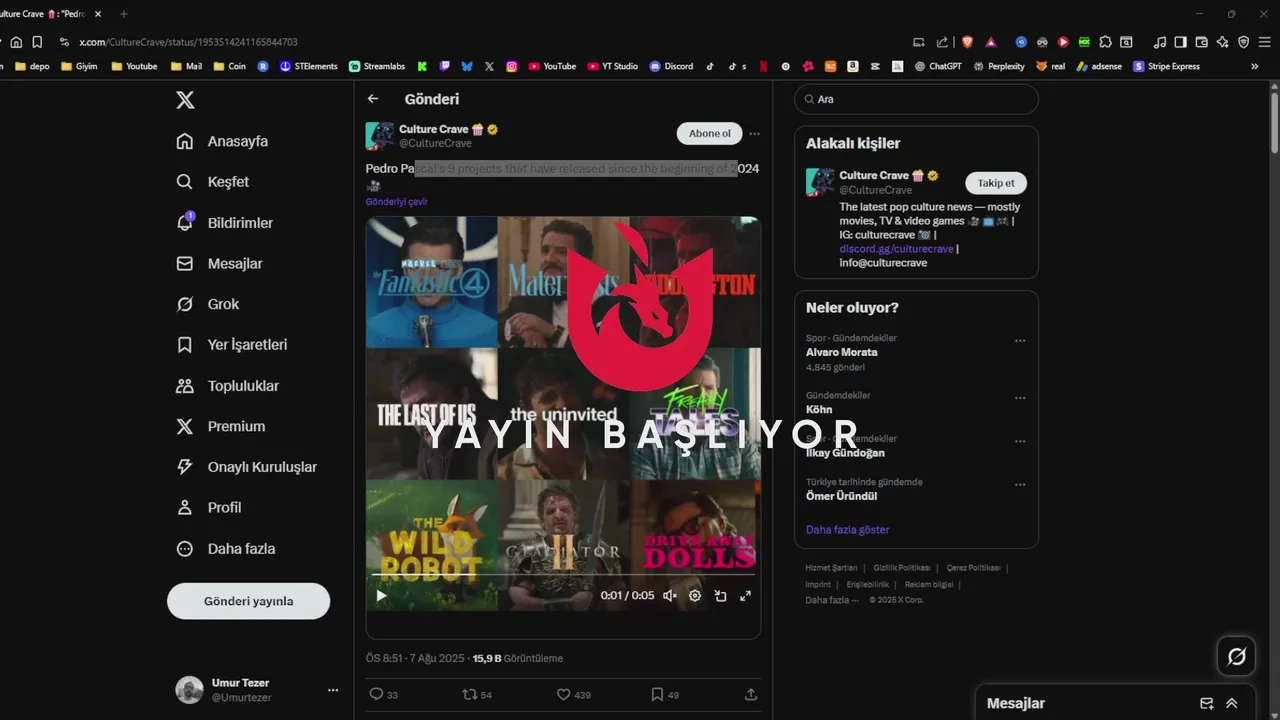
Task: Click the address bar URL
Action: 189,42
